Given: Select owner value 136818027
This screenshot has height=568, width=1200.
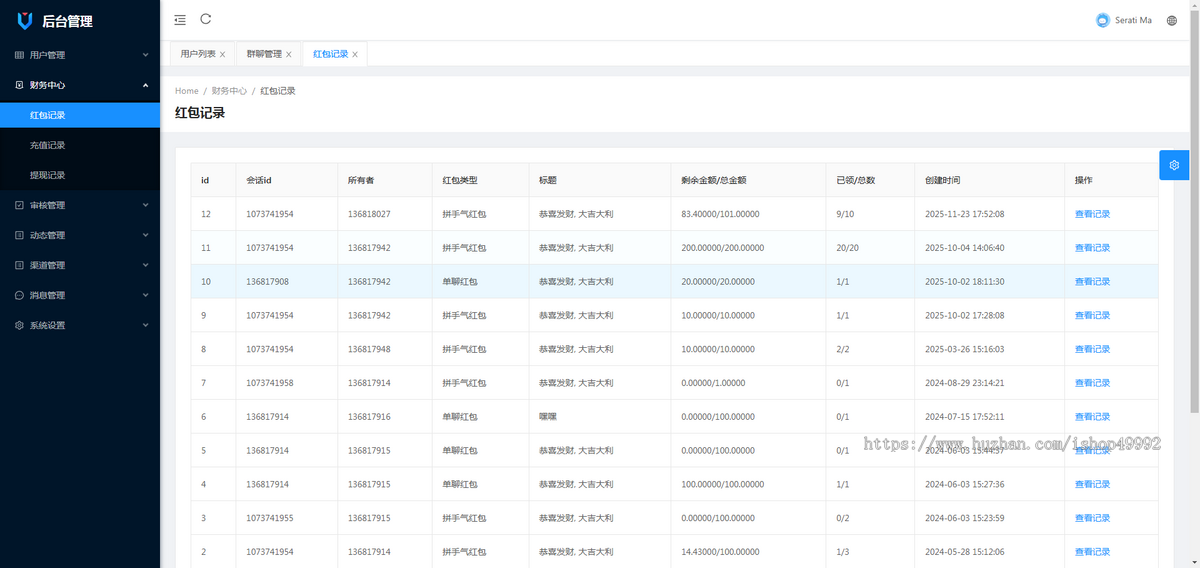Looking at the screenshot, I should 369,214.
